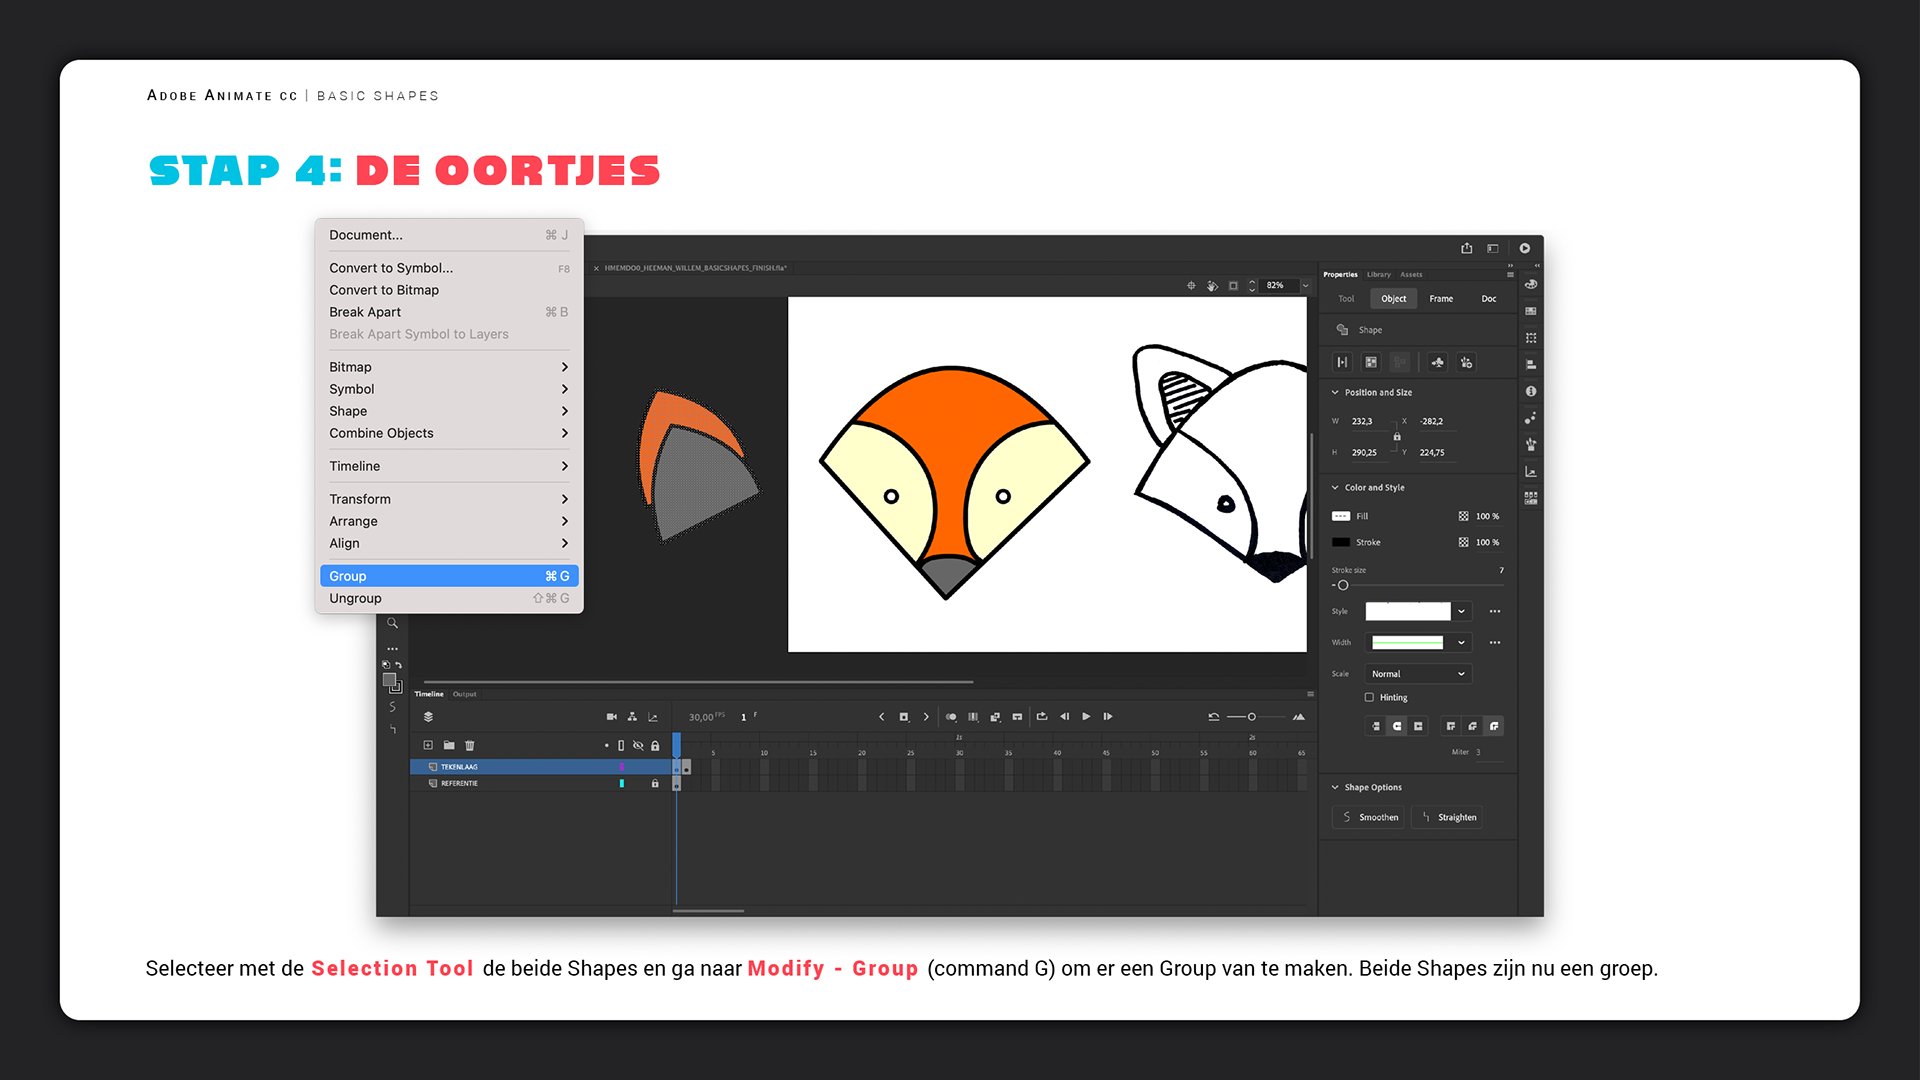The image size is (1920, 1080).
Task: Open the Align panel icon
Action: [x=1531, y=365]
